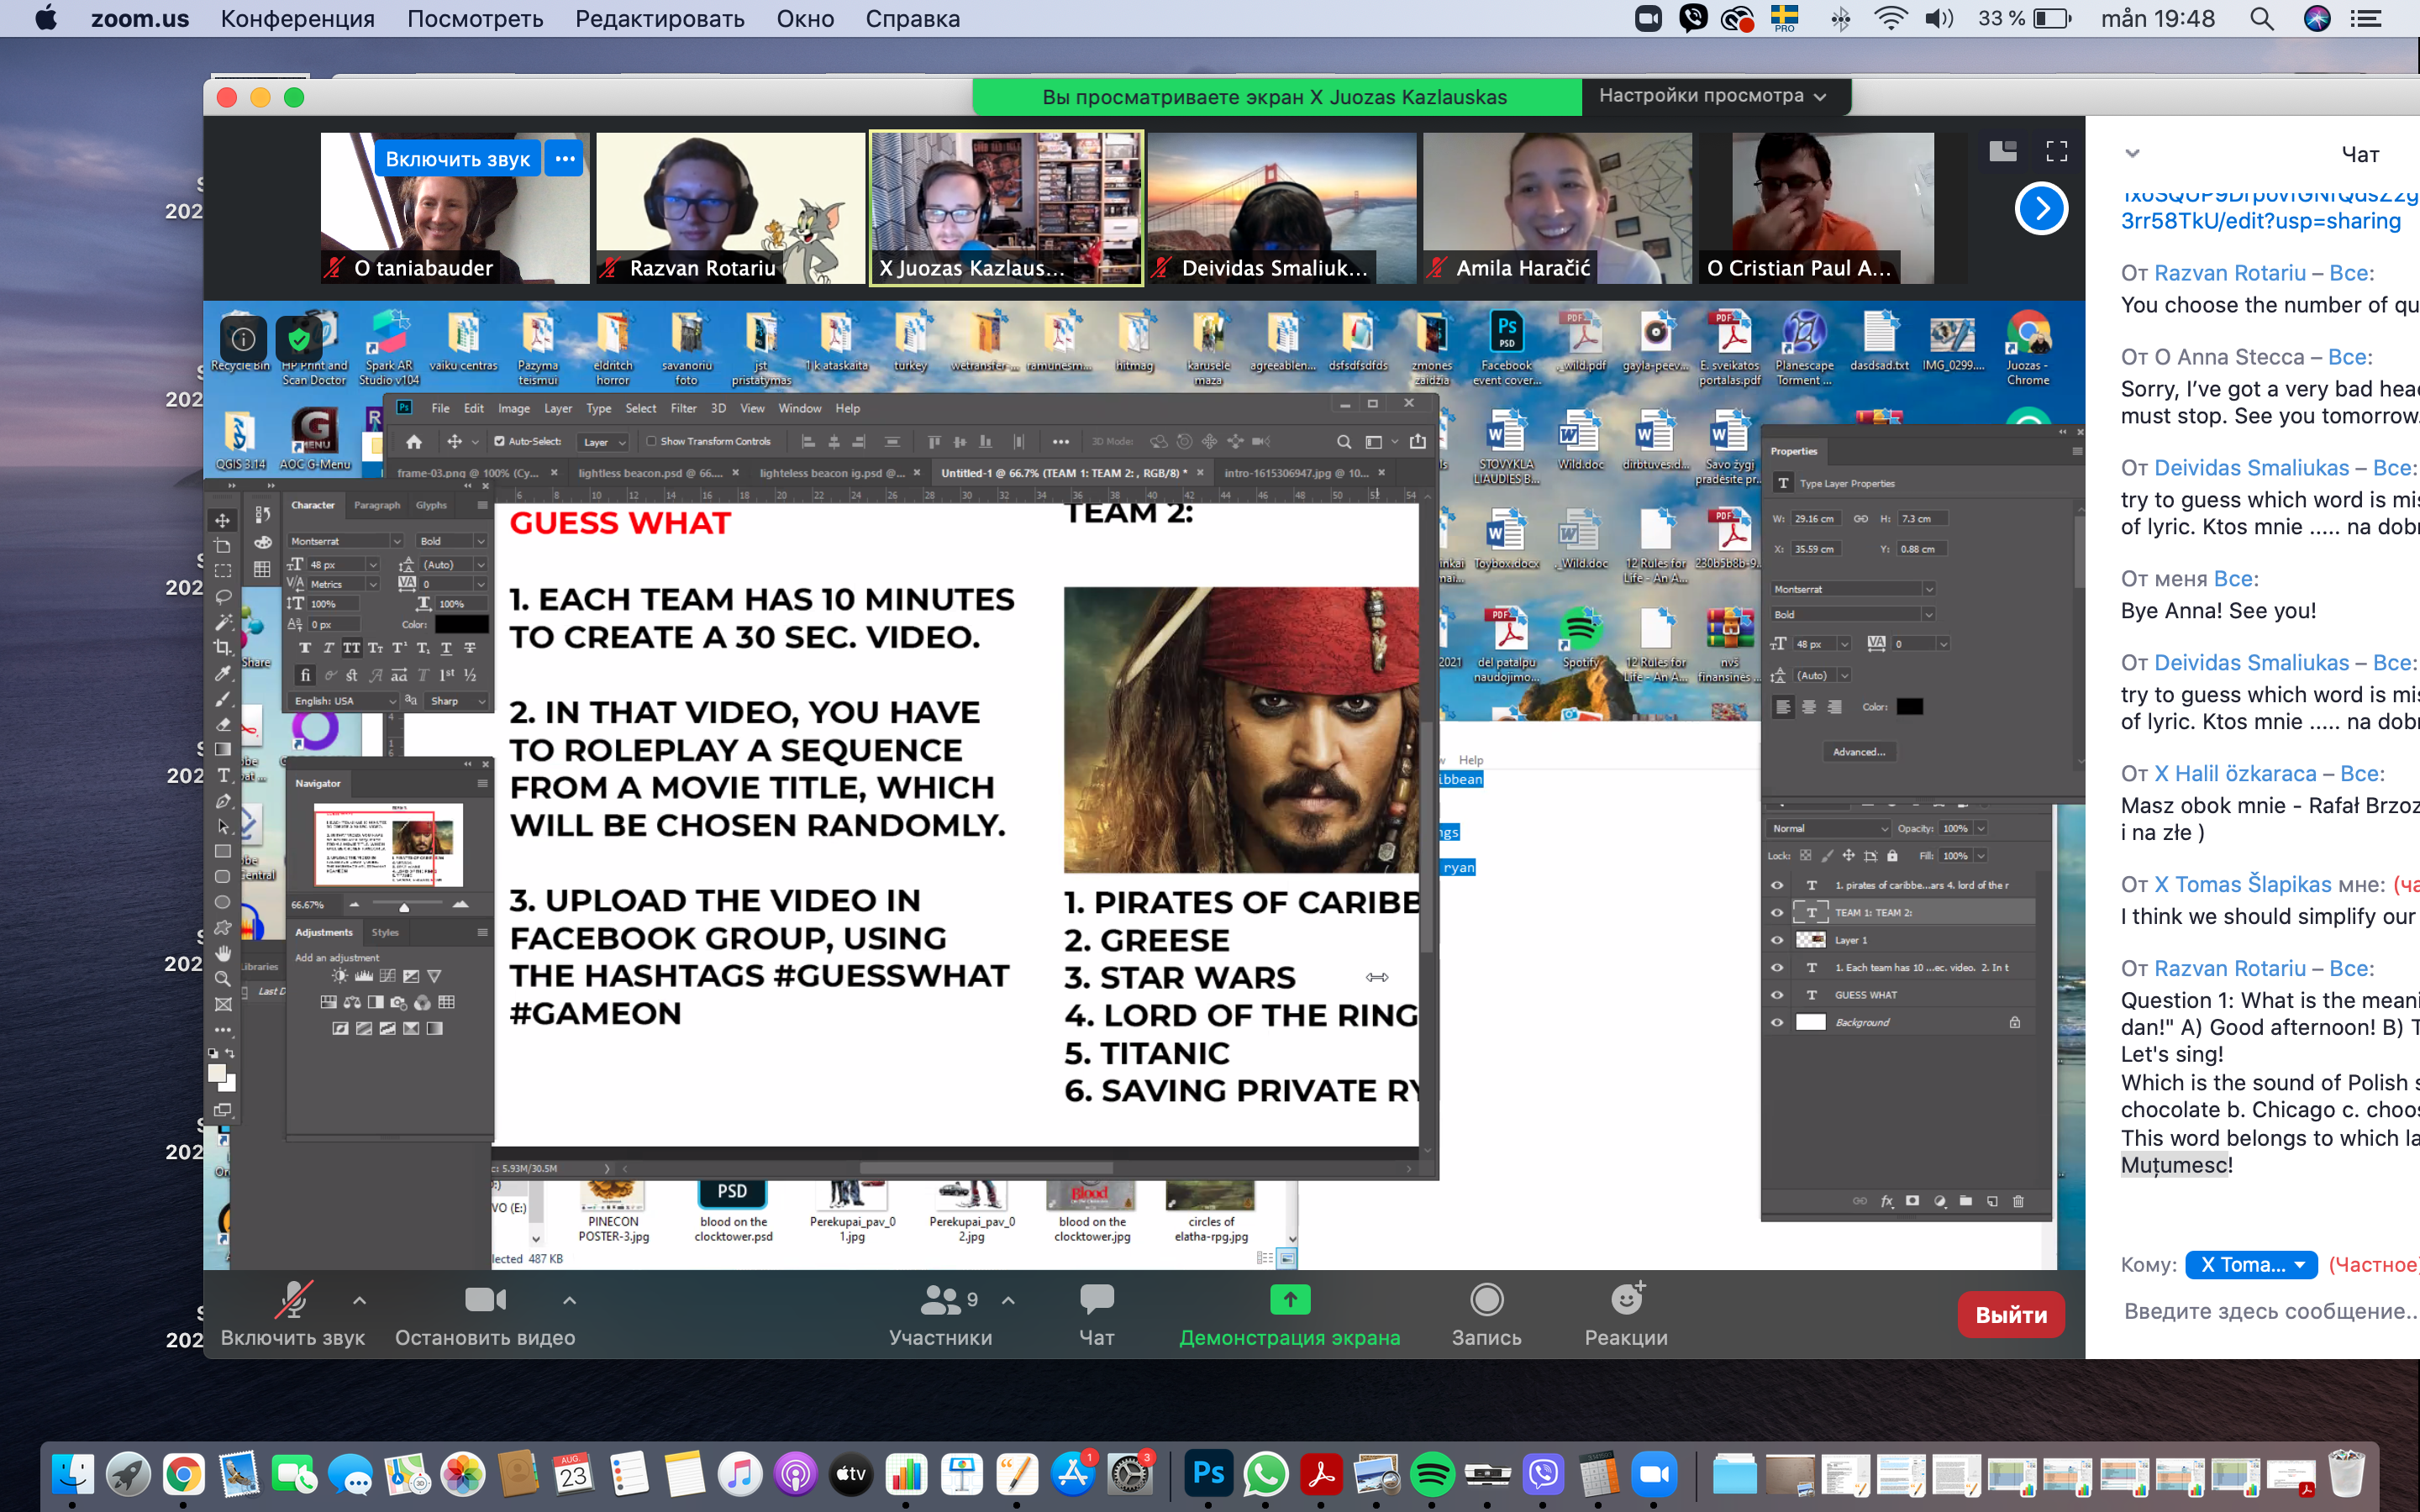
Task: Select the Move tool in Photoshop toolbar
Action: pos(223,520)
